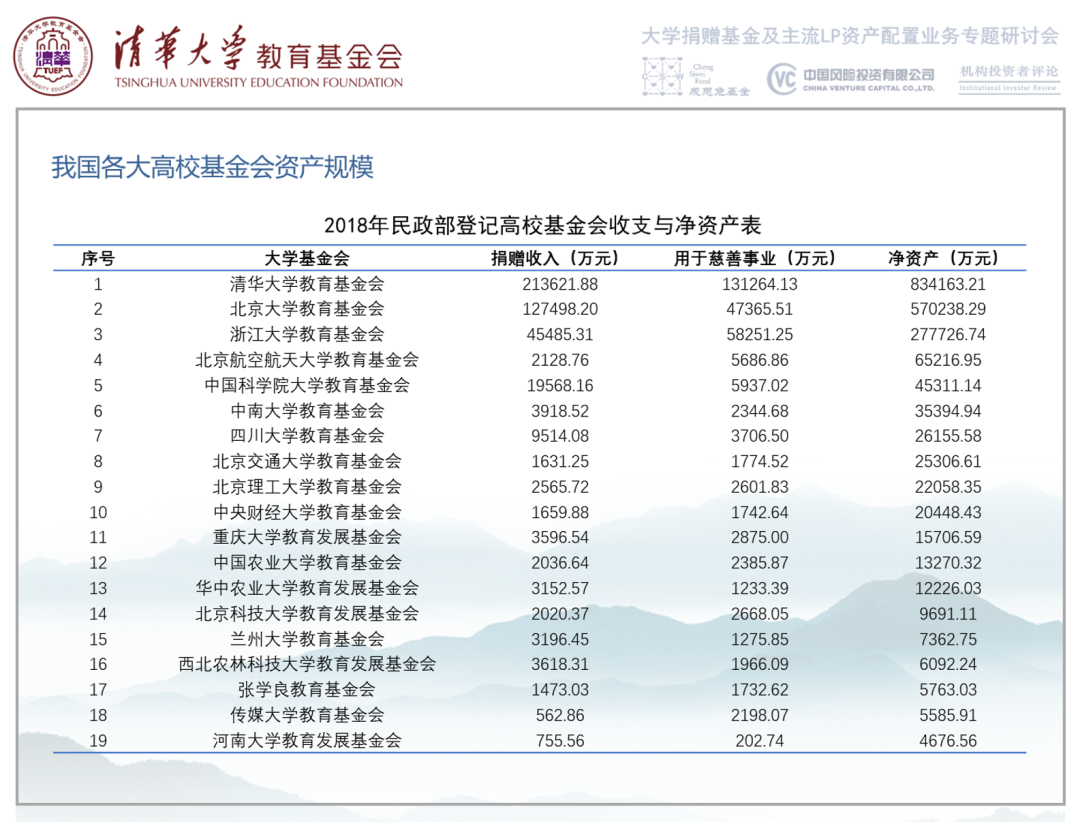Click net assets value 4676.56
1080x822 pixels.
948,740
